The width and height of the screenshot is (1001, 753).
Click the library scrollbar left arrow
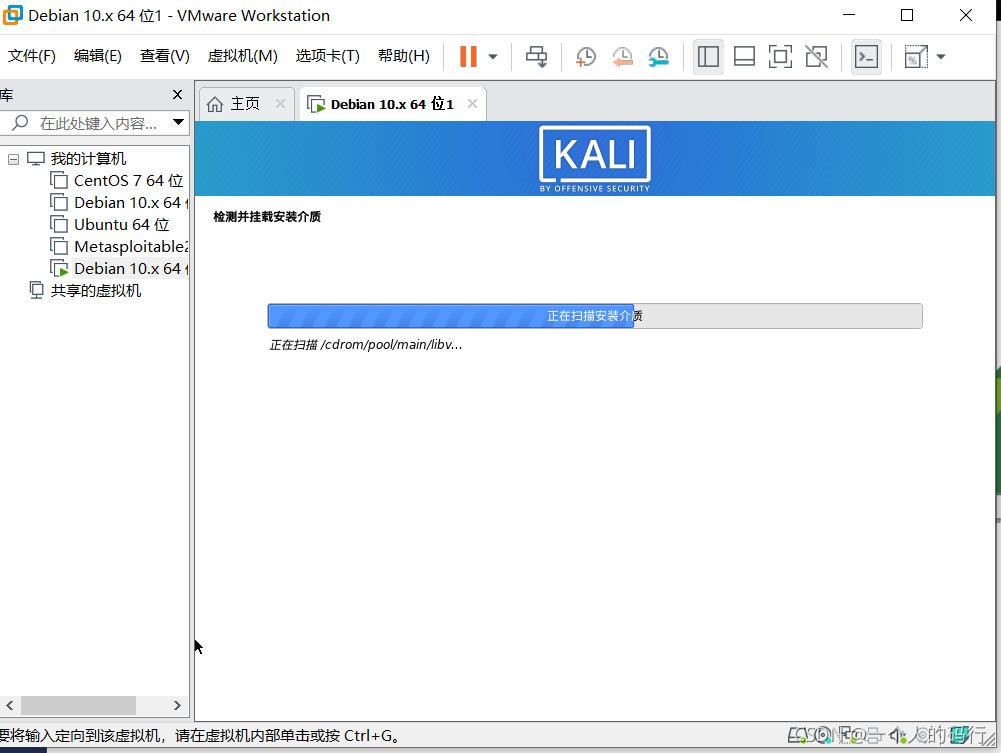(10, 705)
